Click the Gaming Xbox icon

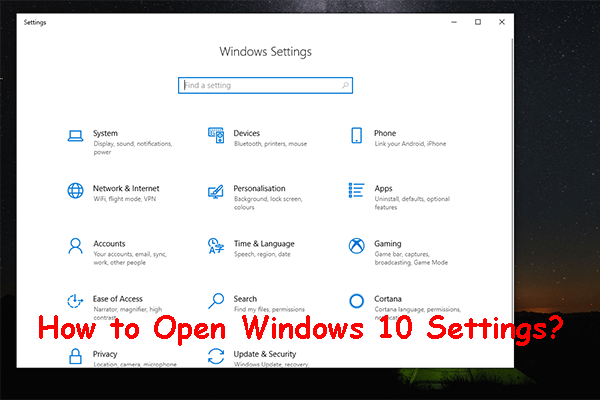[x=355, y=245]
